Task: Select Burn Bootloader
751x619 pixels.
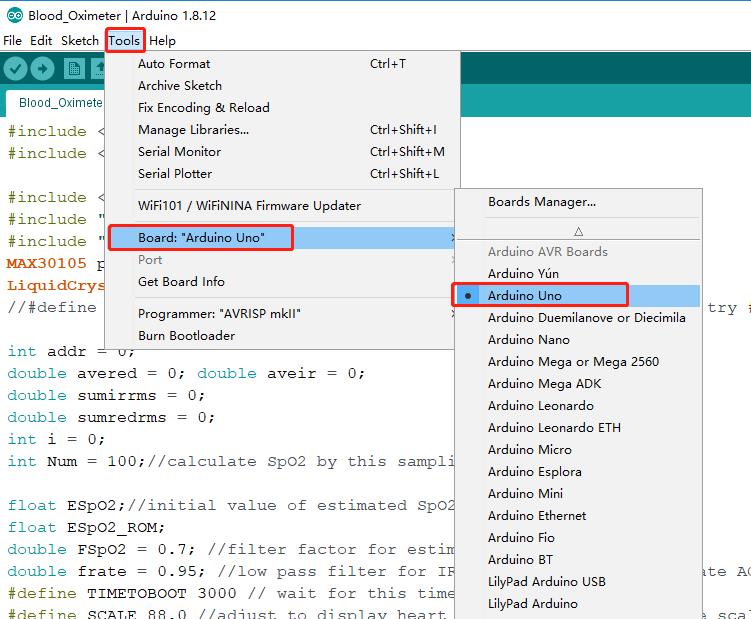Action: [x=186, y=335]
